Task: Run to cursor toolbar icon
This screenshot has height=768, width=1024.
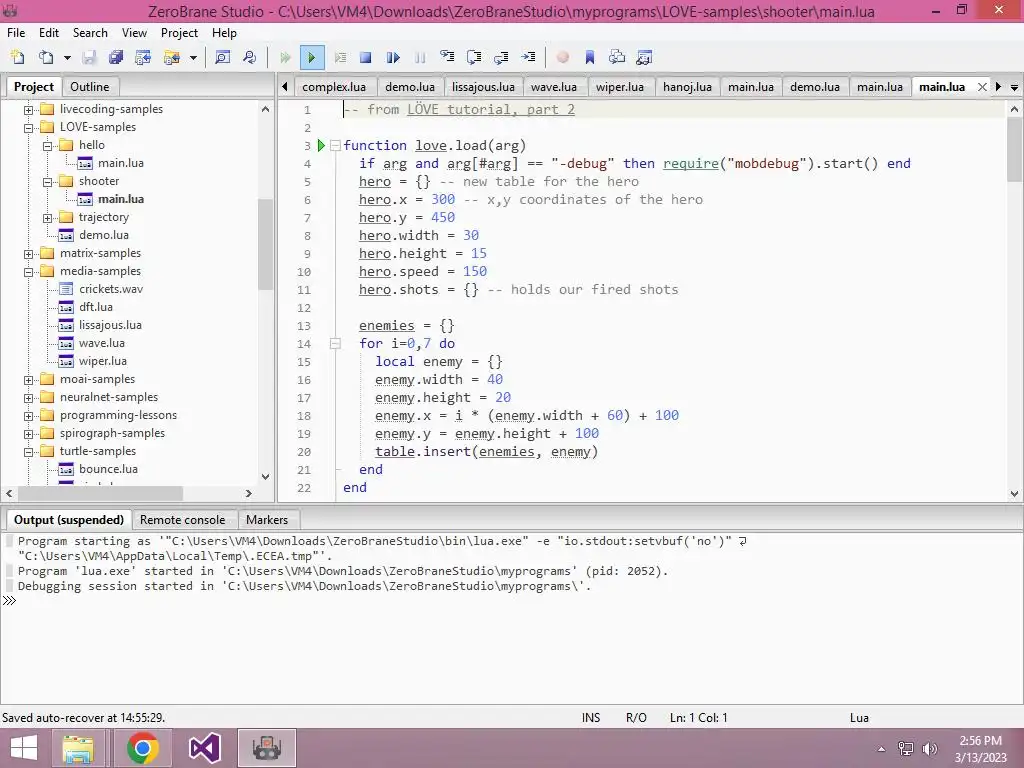Action: [x=528, y=57]
